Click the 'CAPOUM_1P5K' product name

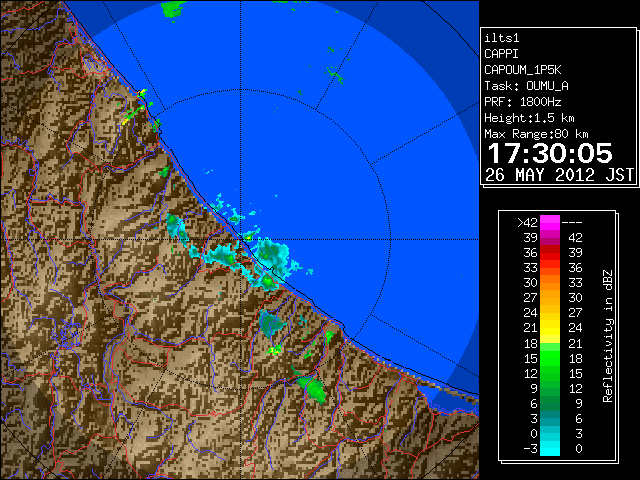click(522, 70)
